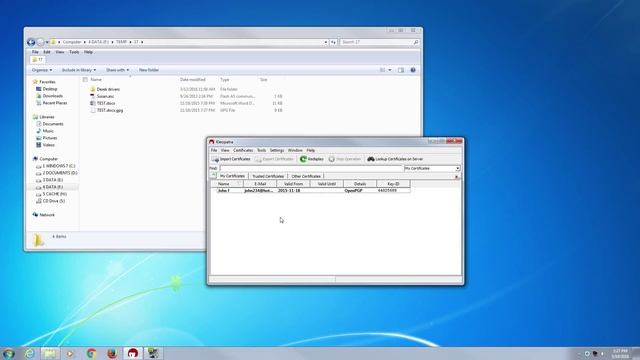The image size is (640, 360).
Task: Open Kleopatra's Window menu
Action: (x=295, y=150)
